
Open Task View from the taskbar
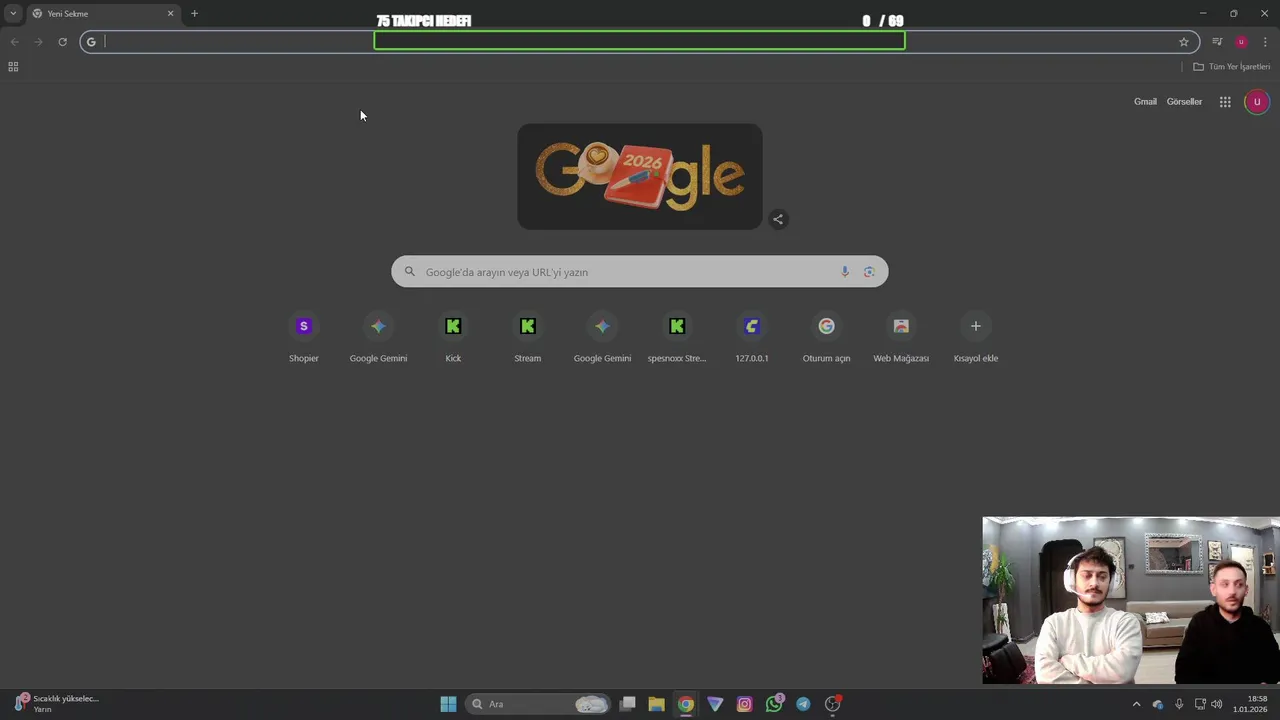coord(628,704)
